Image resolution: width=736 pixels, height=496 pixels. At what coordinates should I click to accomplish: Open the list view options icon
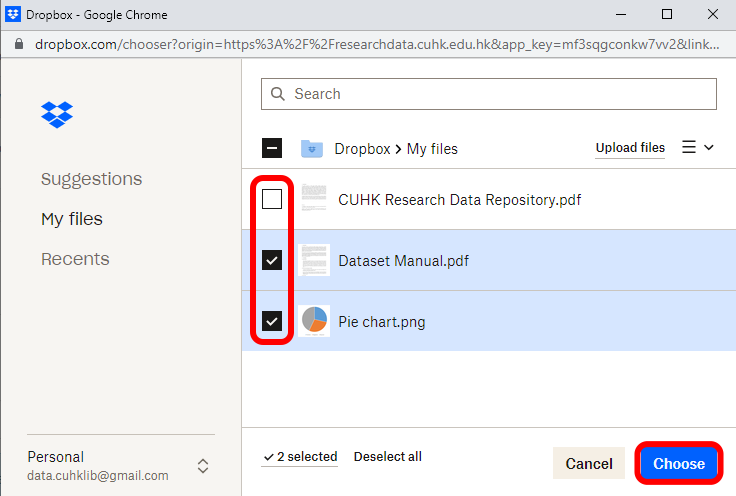pos(689,147)
